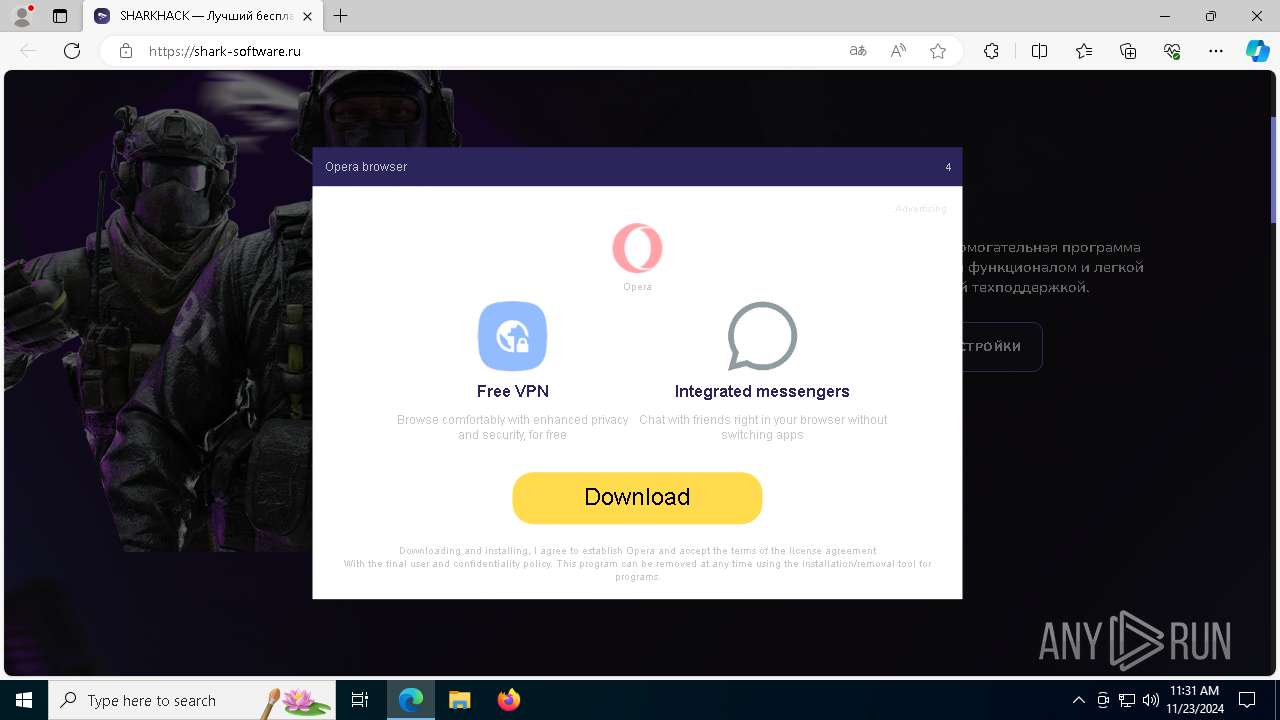Open a new tab with plus button
Image resolution: width=1280 pixels, height=720 pixels.
point(341,16)
